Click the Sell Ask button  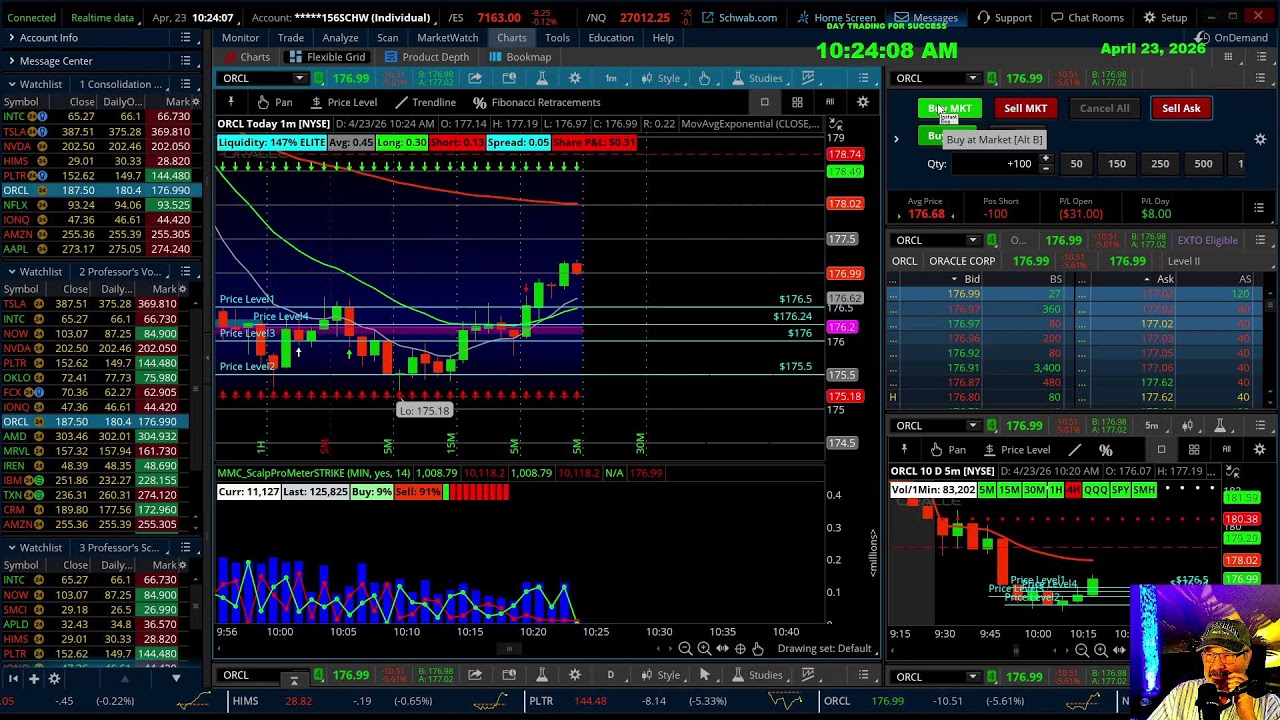(1181, 108)
